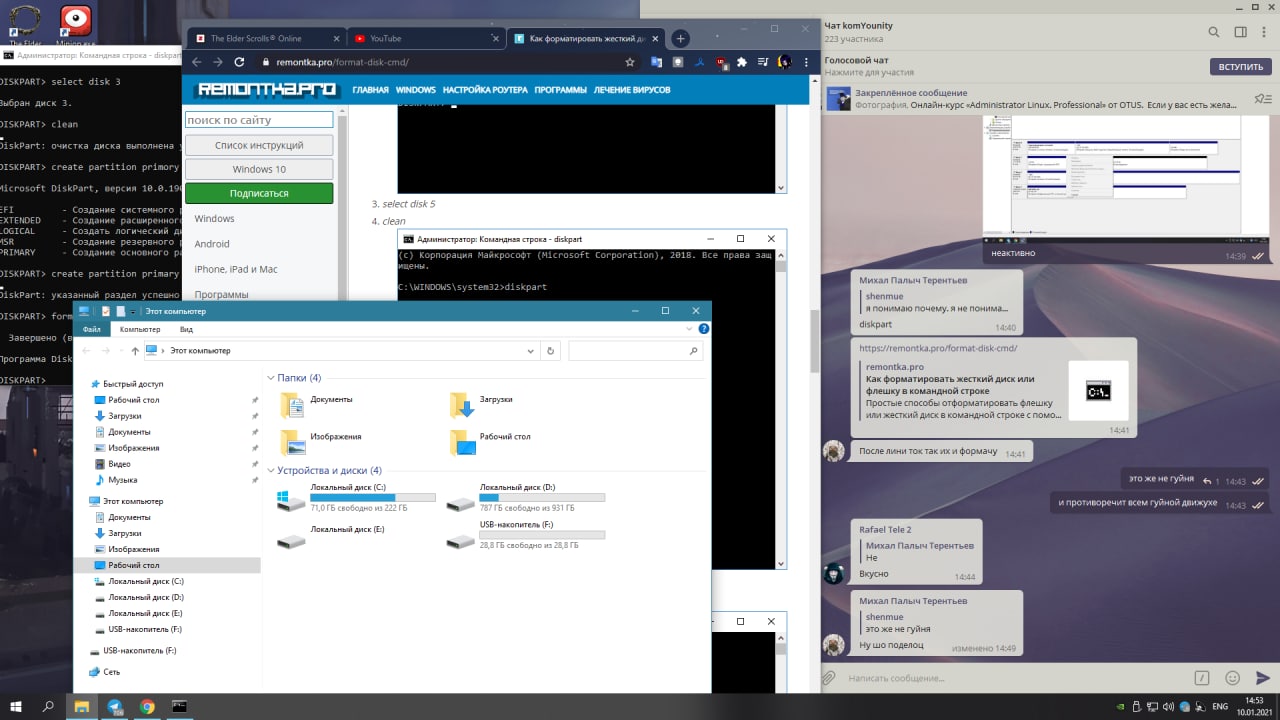This screenshot has width=1280, height=720.
Task: Open ЛЕЧЕНИЕ ВИРУСОВ site link
Action: [x=632, y=90]
